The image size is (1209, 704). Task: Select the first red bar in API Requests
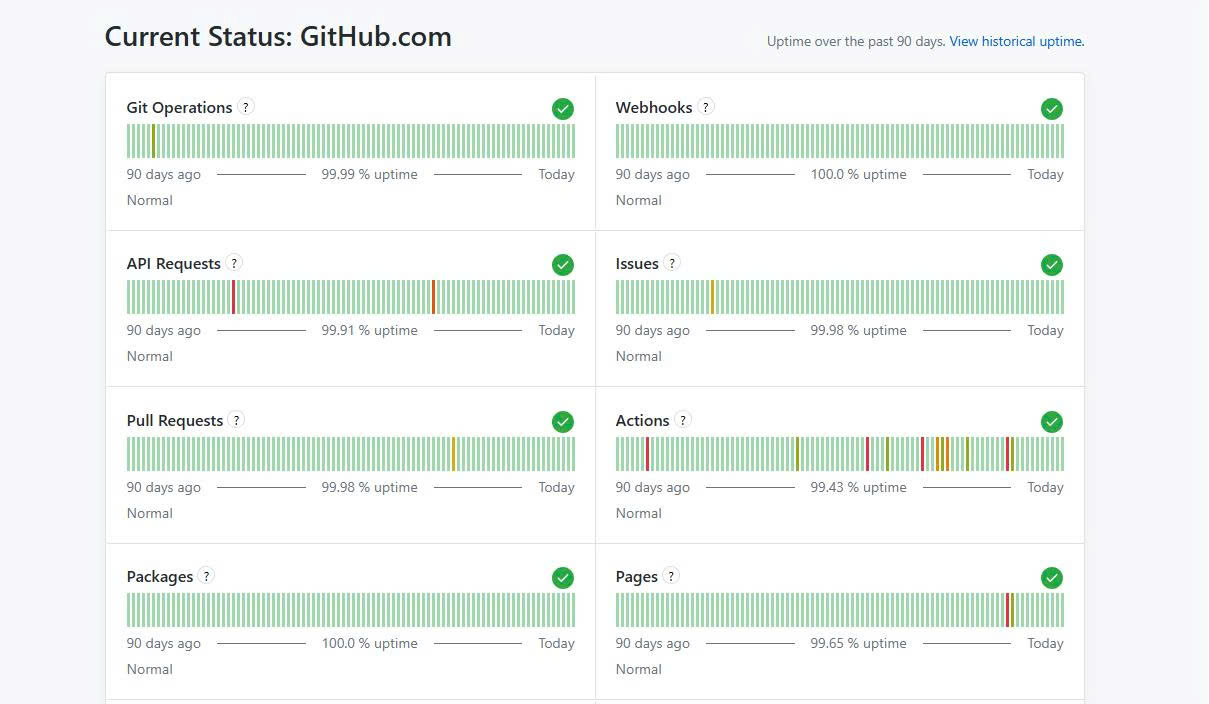coord(233,297)
